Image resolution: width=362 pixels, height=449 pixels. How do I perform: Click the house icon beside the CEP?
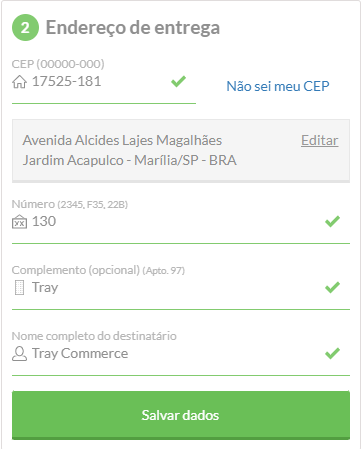[19, 82]
